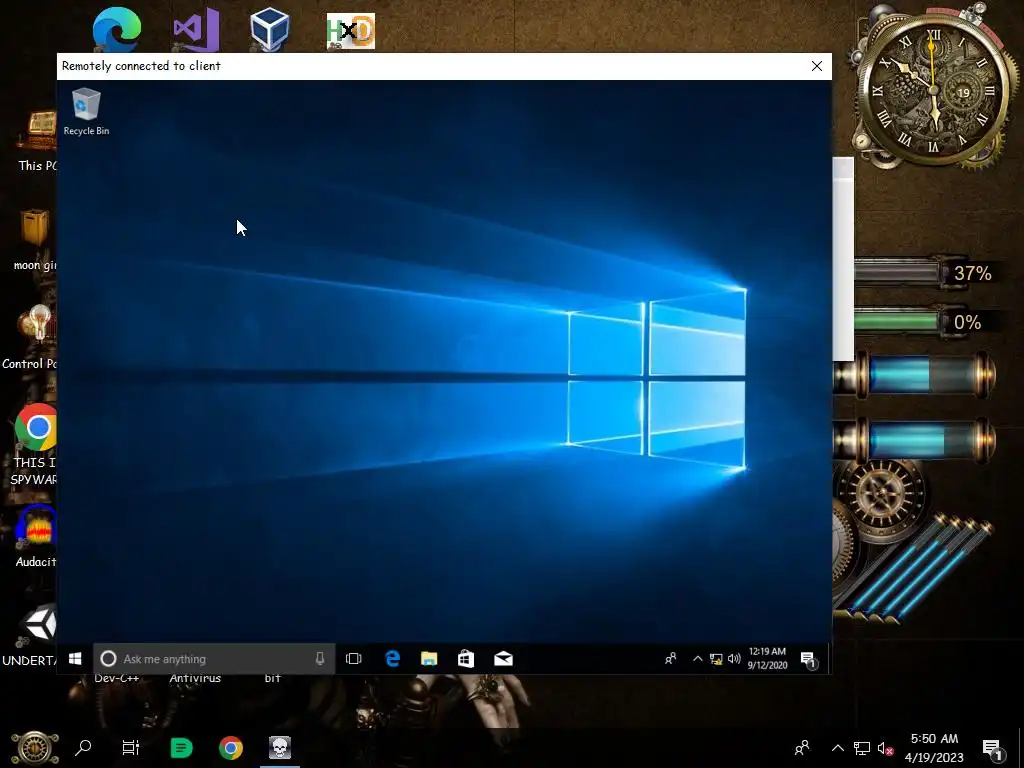
Task: Open remote network status icon
Action: 716,659
